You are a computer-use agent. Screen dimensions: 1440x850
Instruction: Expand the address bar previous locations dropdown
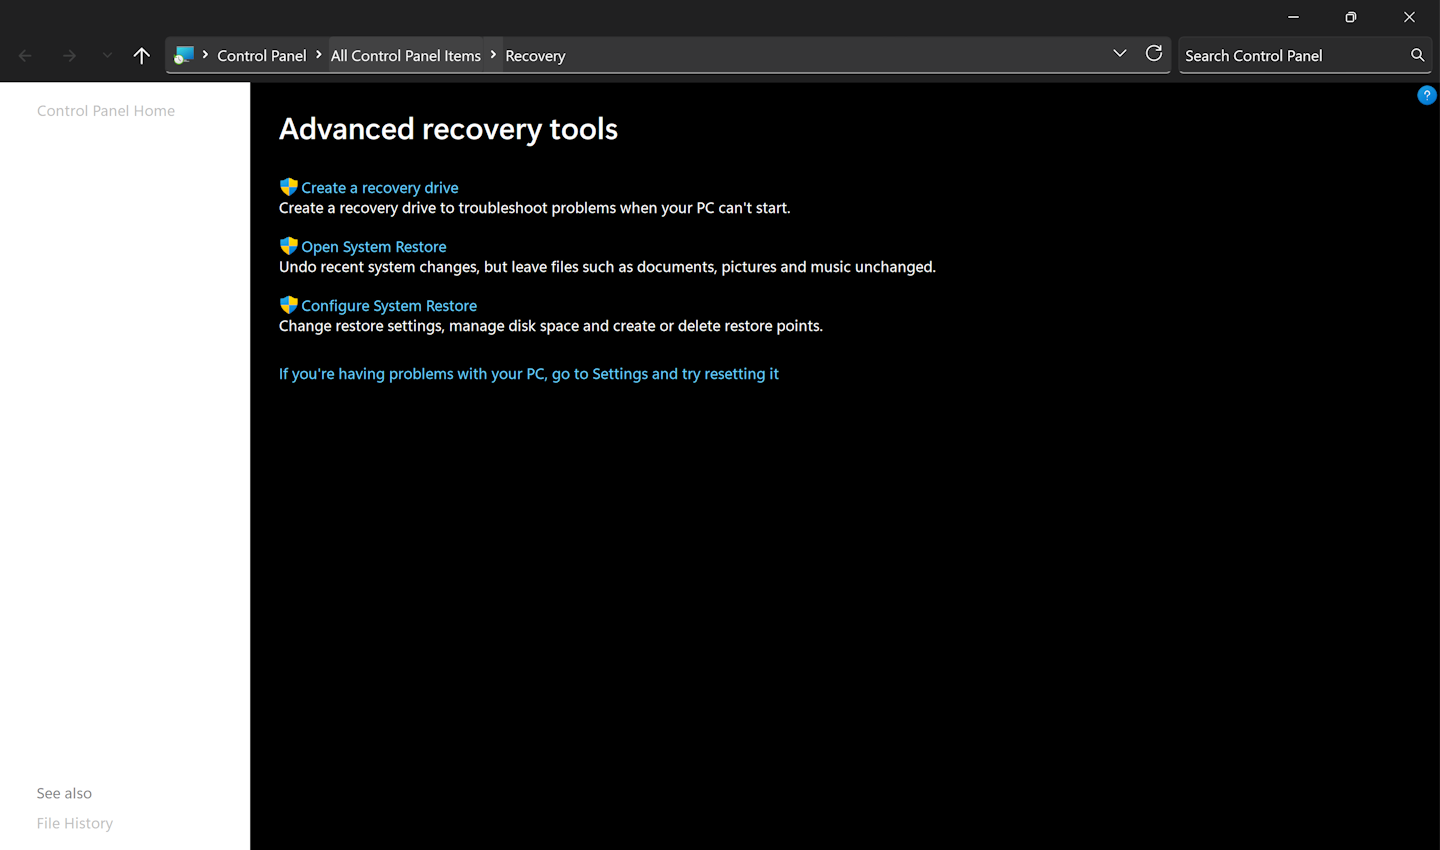click(x=1119, y=54)
